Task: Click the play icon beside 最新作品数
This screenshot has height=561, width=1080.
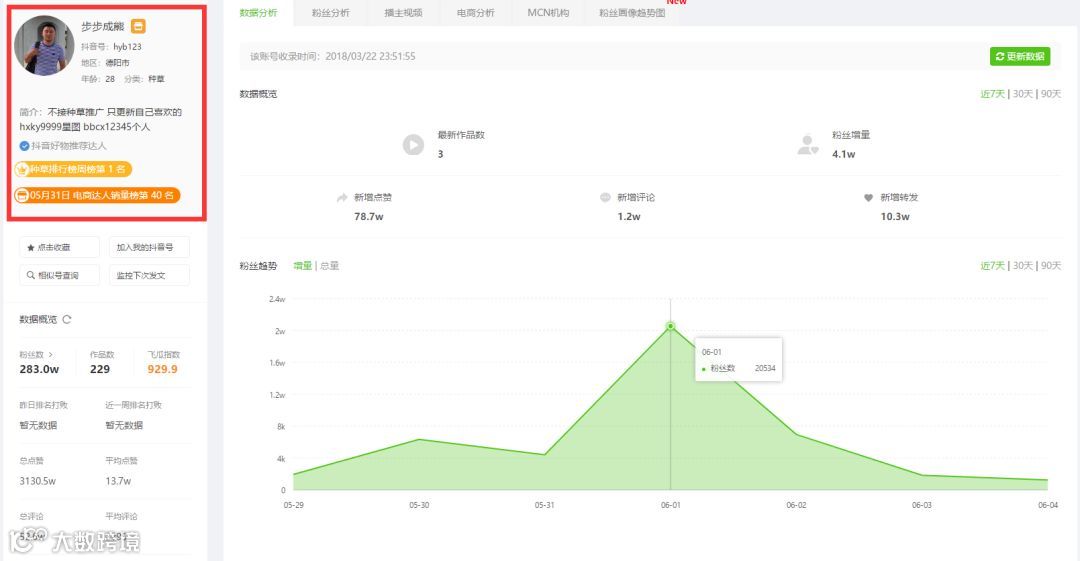Action: 413,145
